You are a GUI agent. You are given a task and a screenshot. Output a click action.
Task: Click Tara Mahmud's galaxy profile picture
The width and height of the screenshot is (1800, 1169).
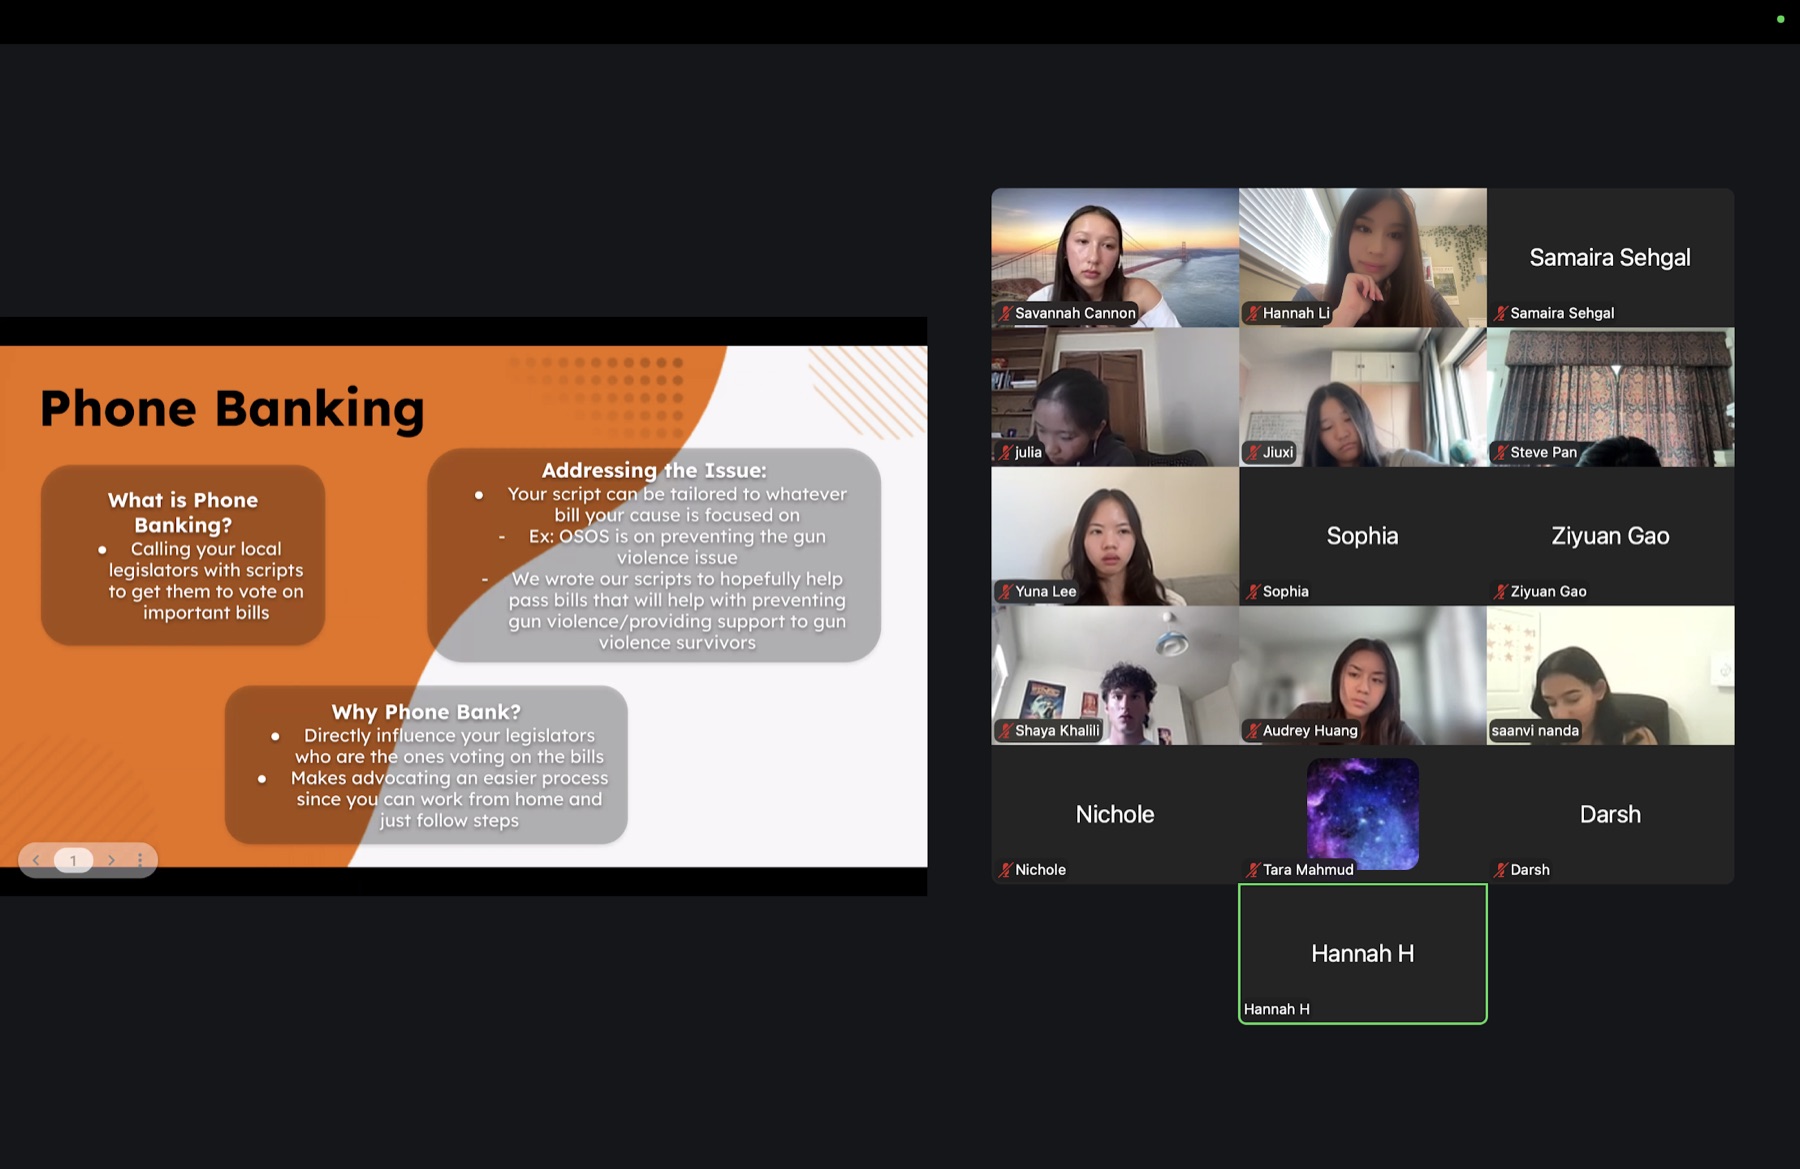(1363, 813)
